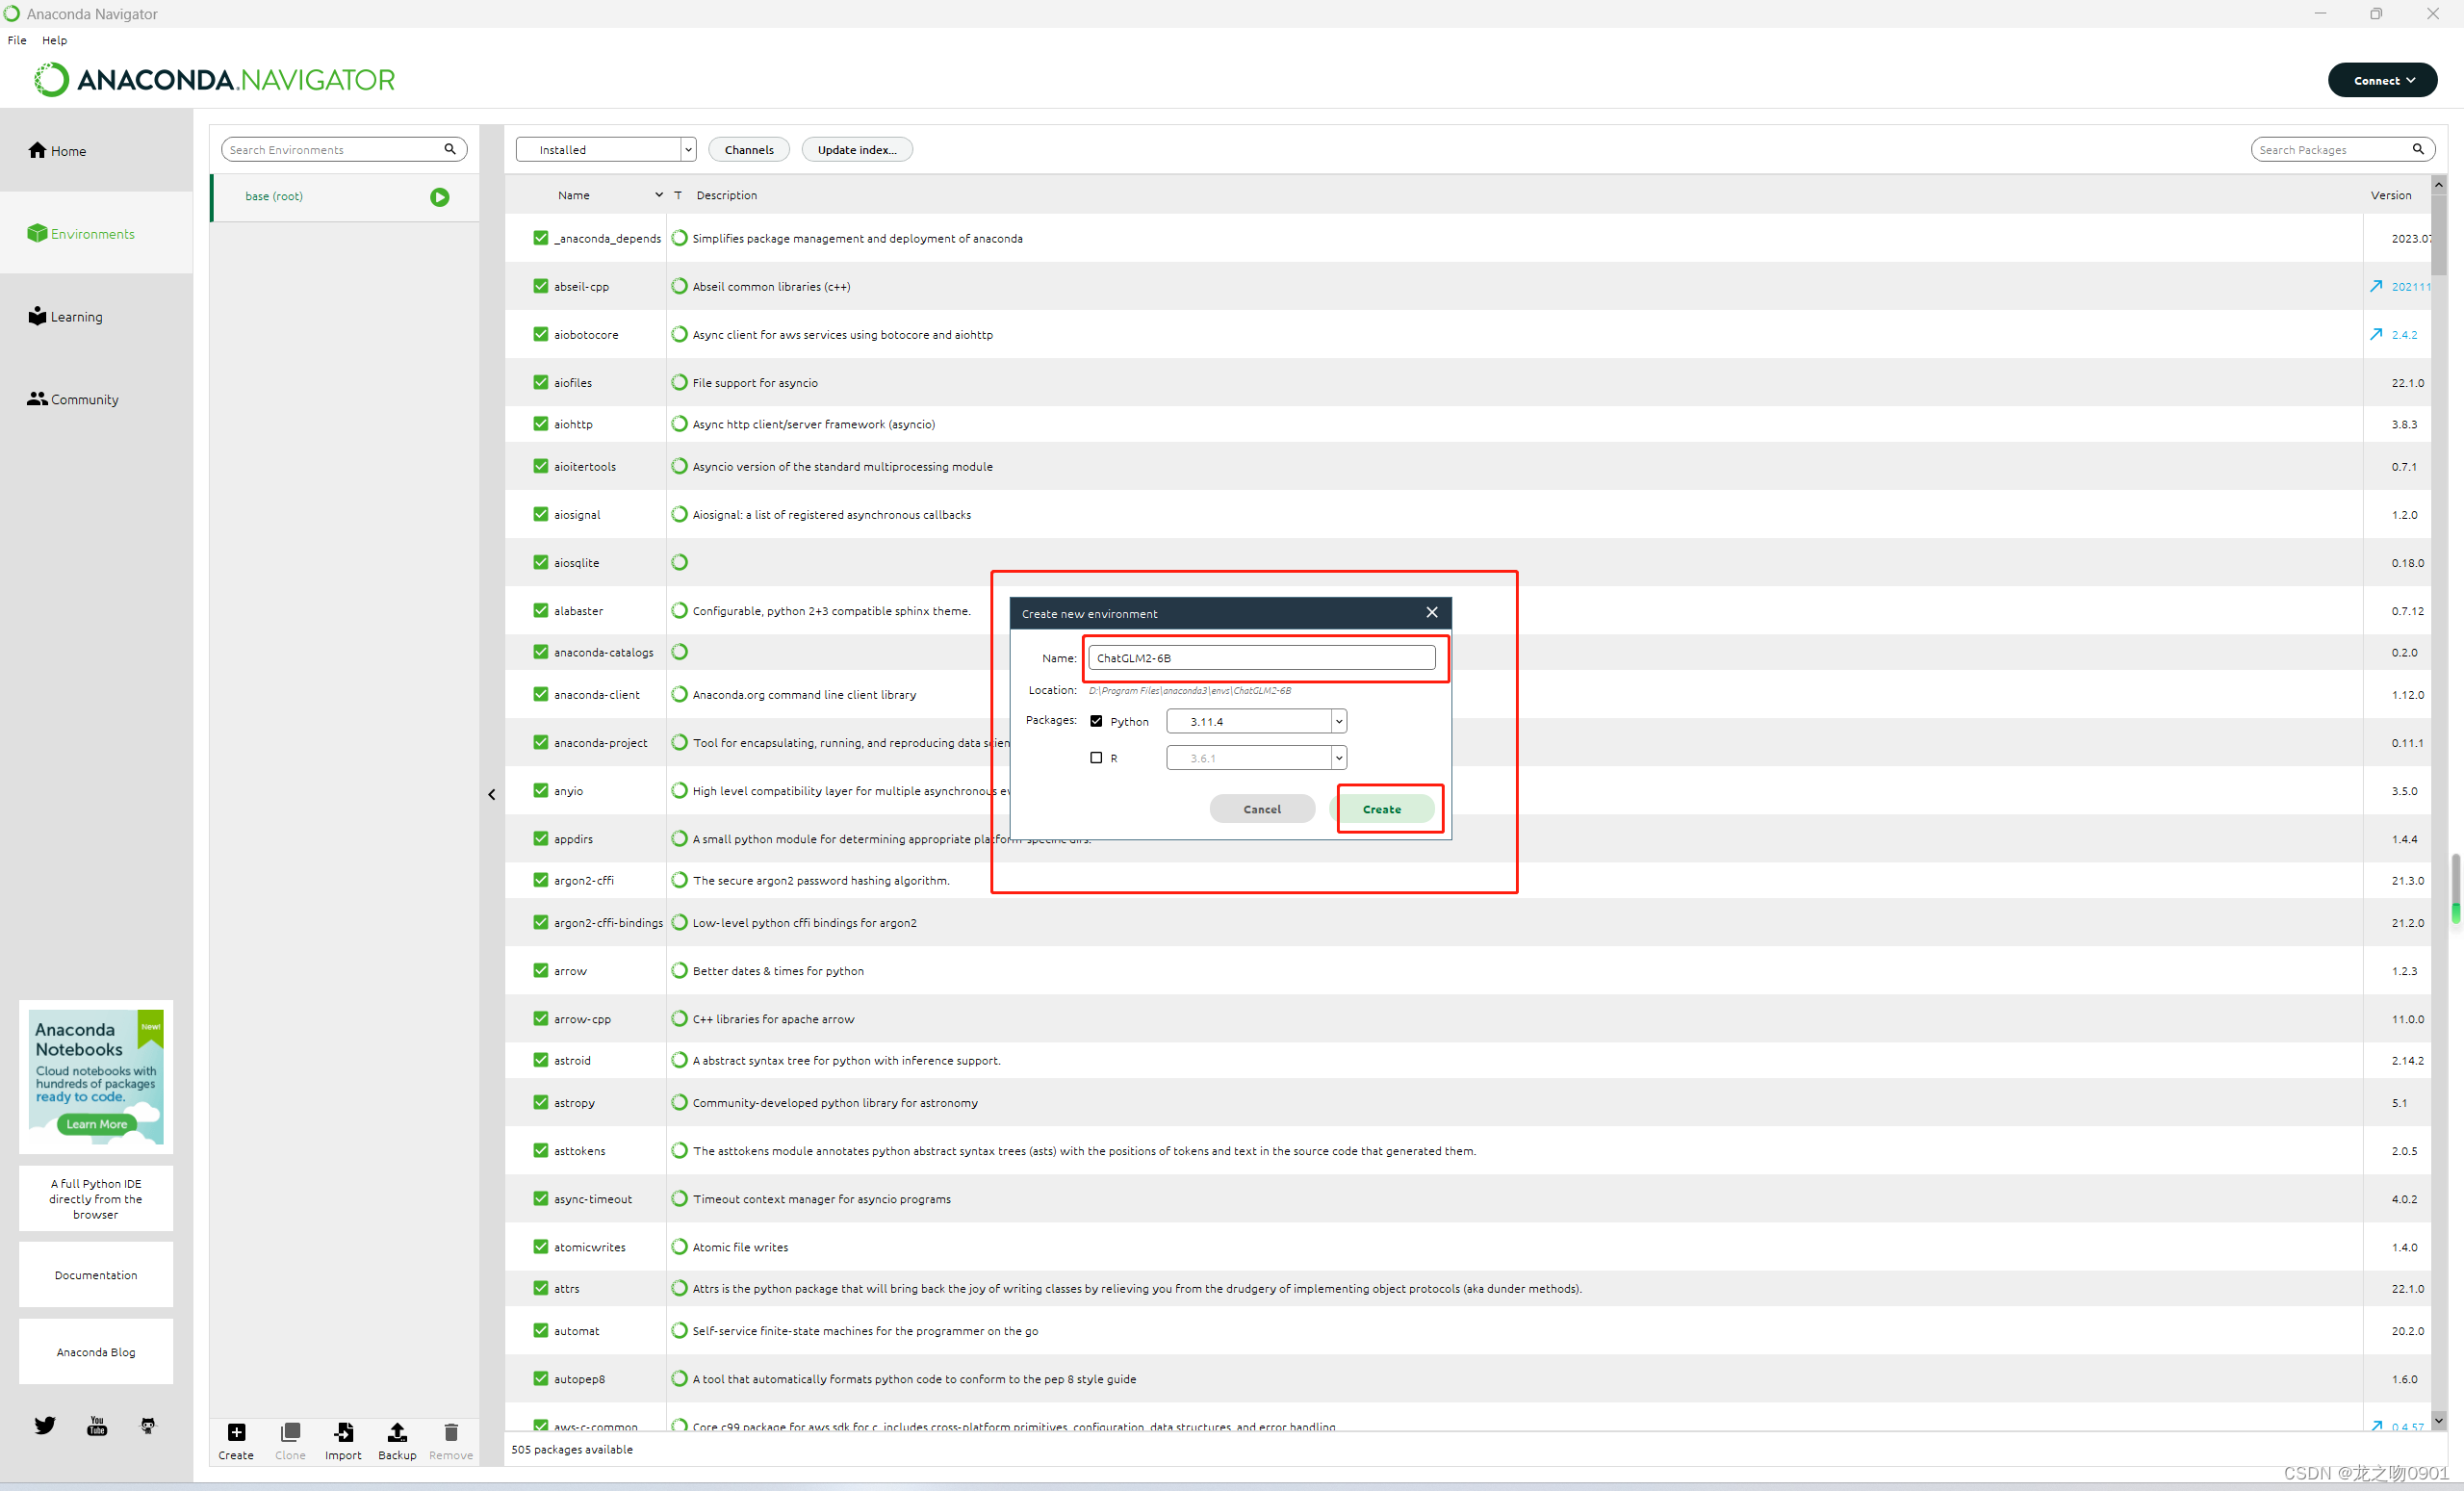Click upgrade arrow for aiobotocore version
Screen dimensions: 2464x1491
point(2376,334)
